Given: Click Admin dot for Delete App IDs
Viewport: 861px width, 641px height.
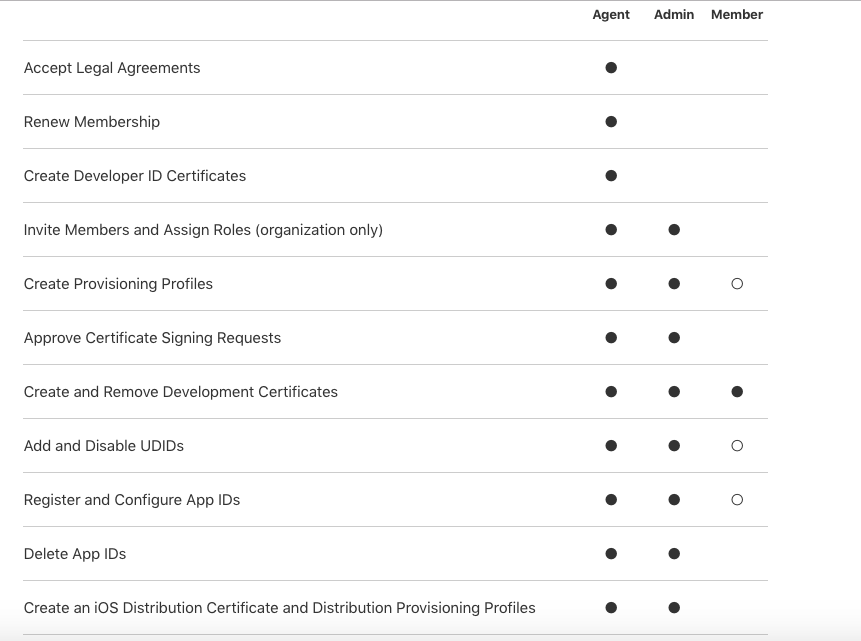Looking at the screenshot, I should [x=674, y=554].
